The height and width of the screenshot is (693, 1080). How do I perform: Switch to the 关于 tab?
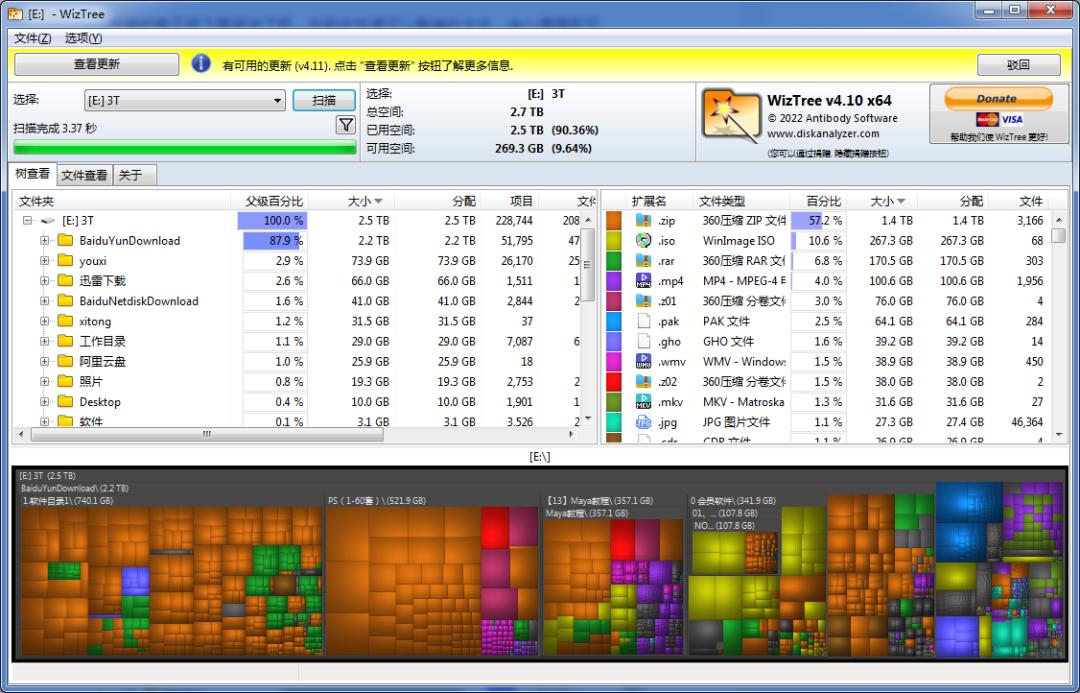[x=134, y=175]
